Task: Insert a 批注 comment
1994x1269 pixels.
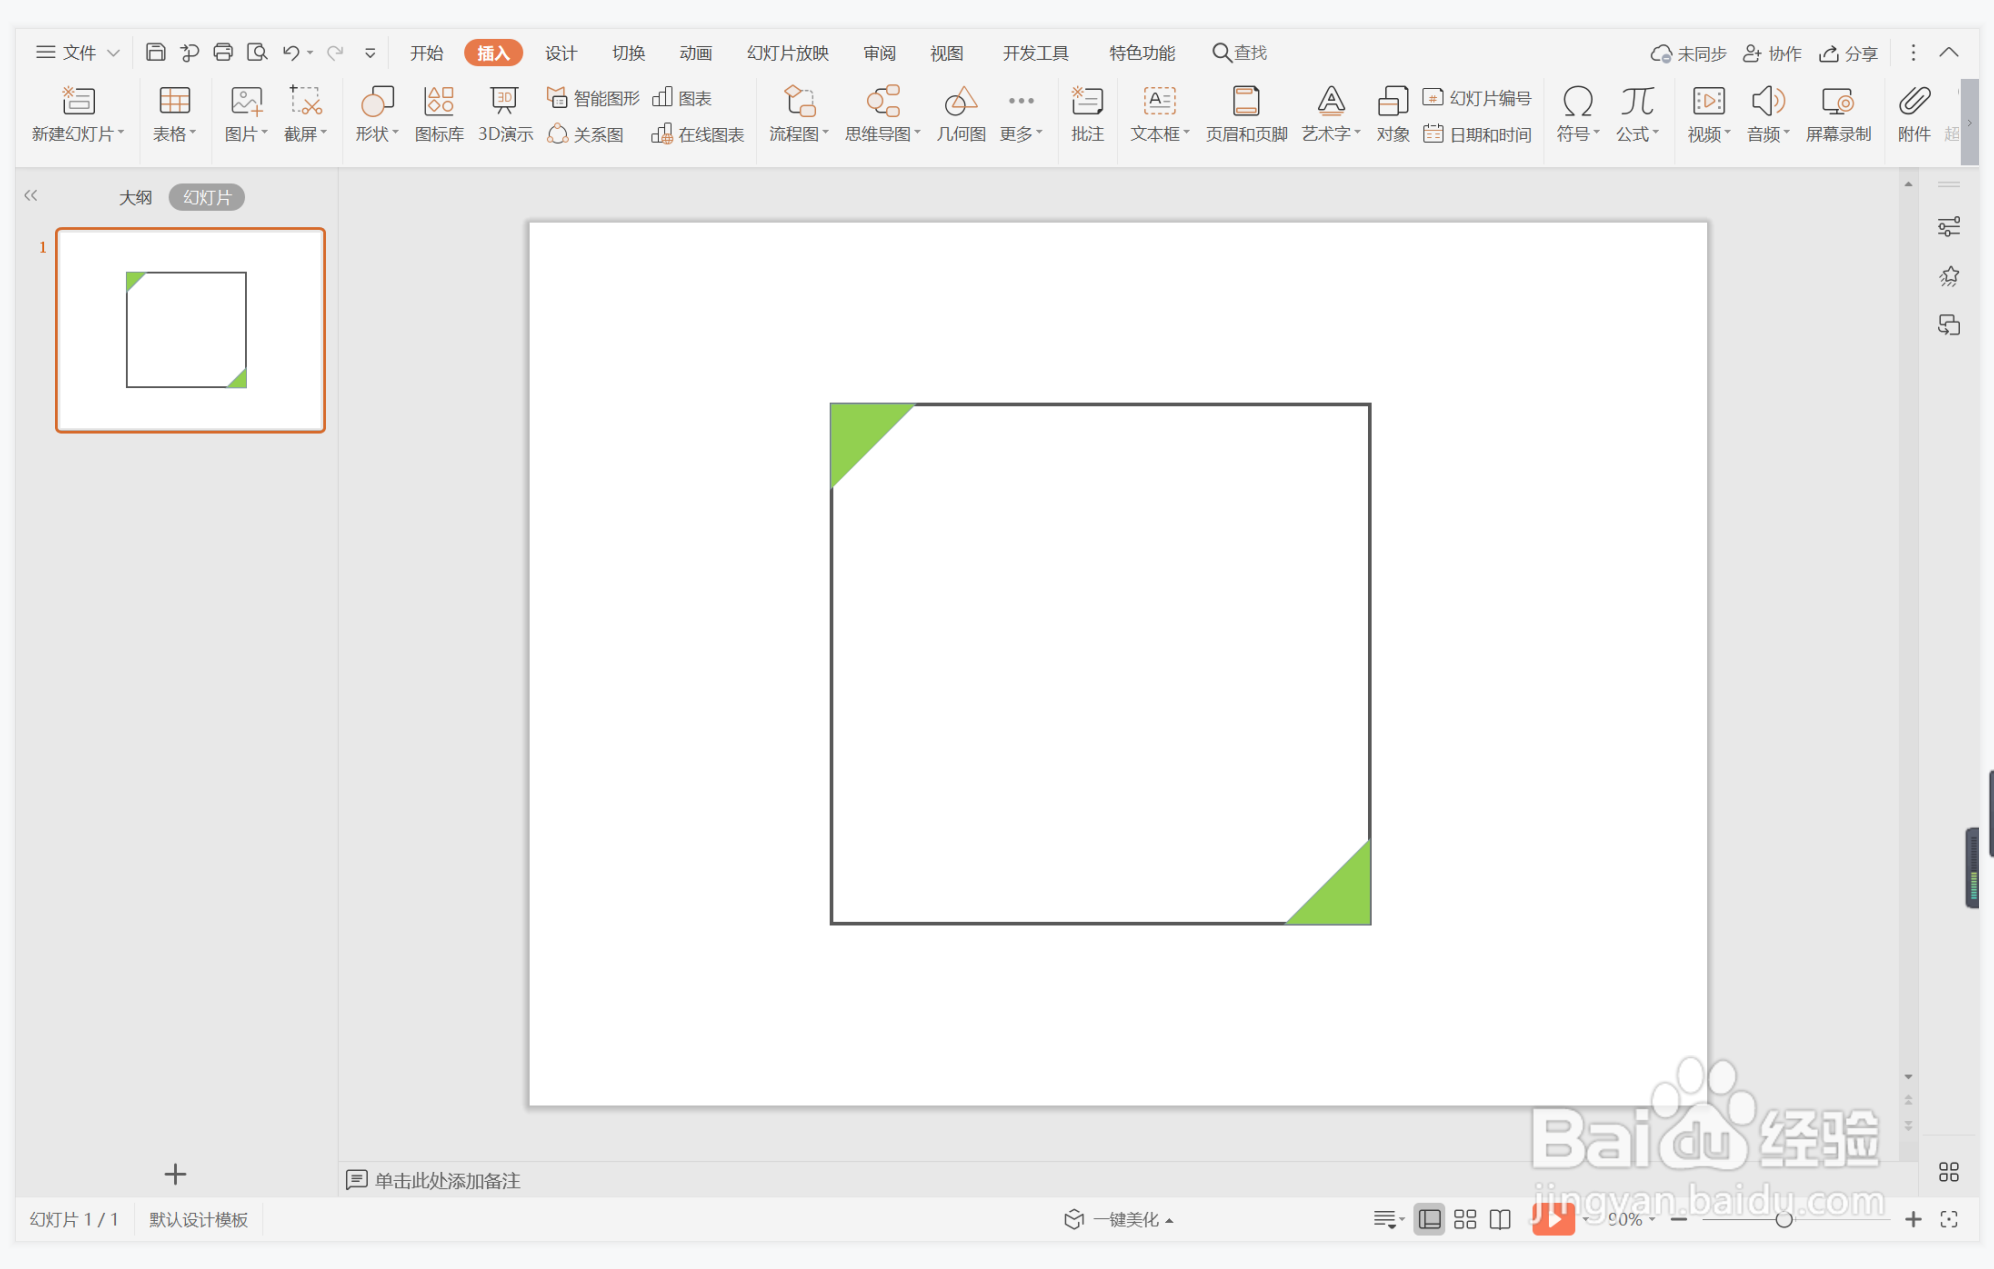Action: point(1087,113)
